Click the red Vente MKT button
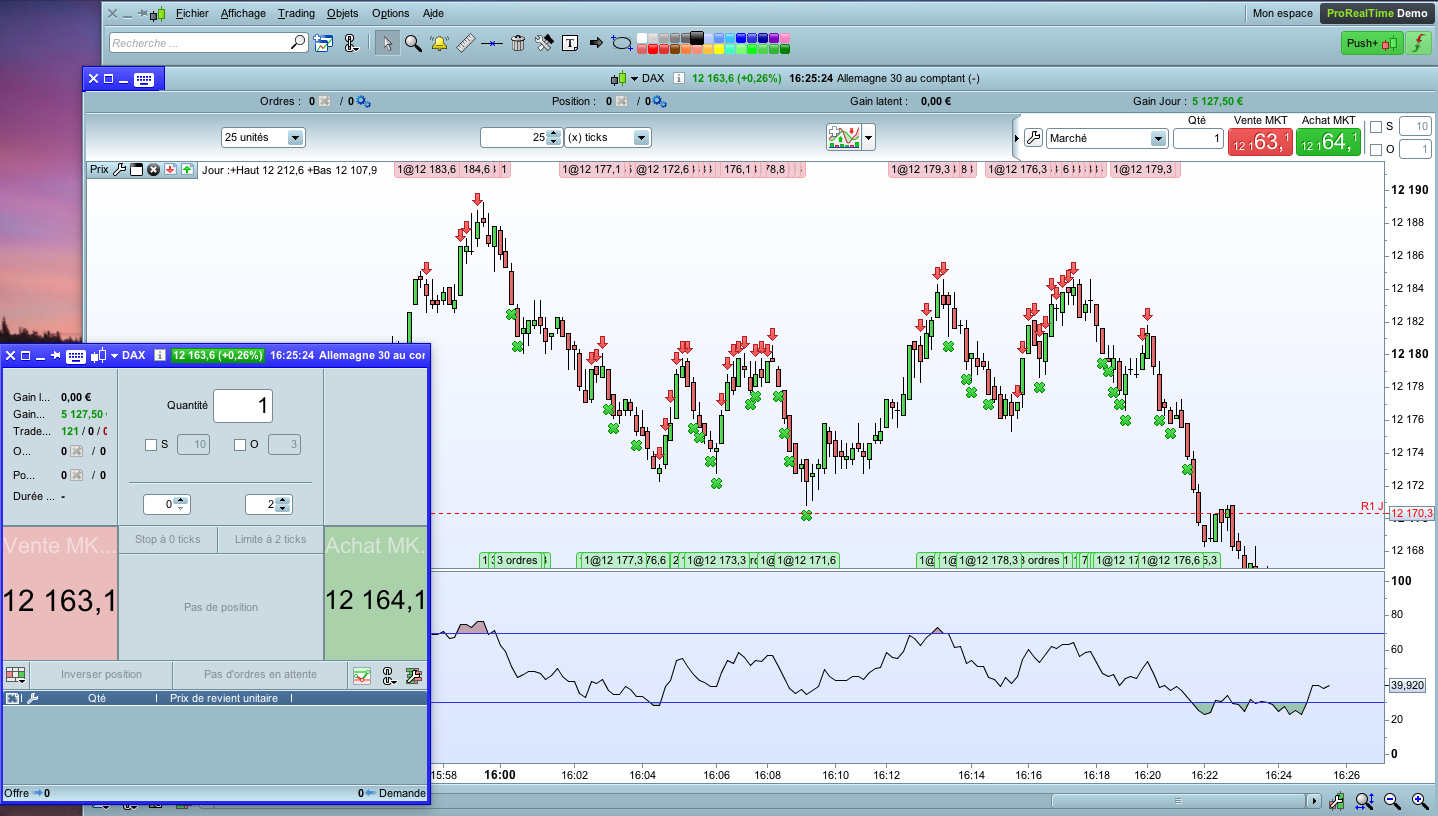The height and width of the screenshot is (816, 1438). [x=1260, y=142]
